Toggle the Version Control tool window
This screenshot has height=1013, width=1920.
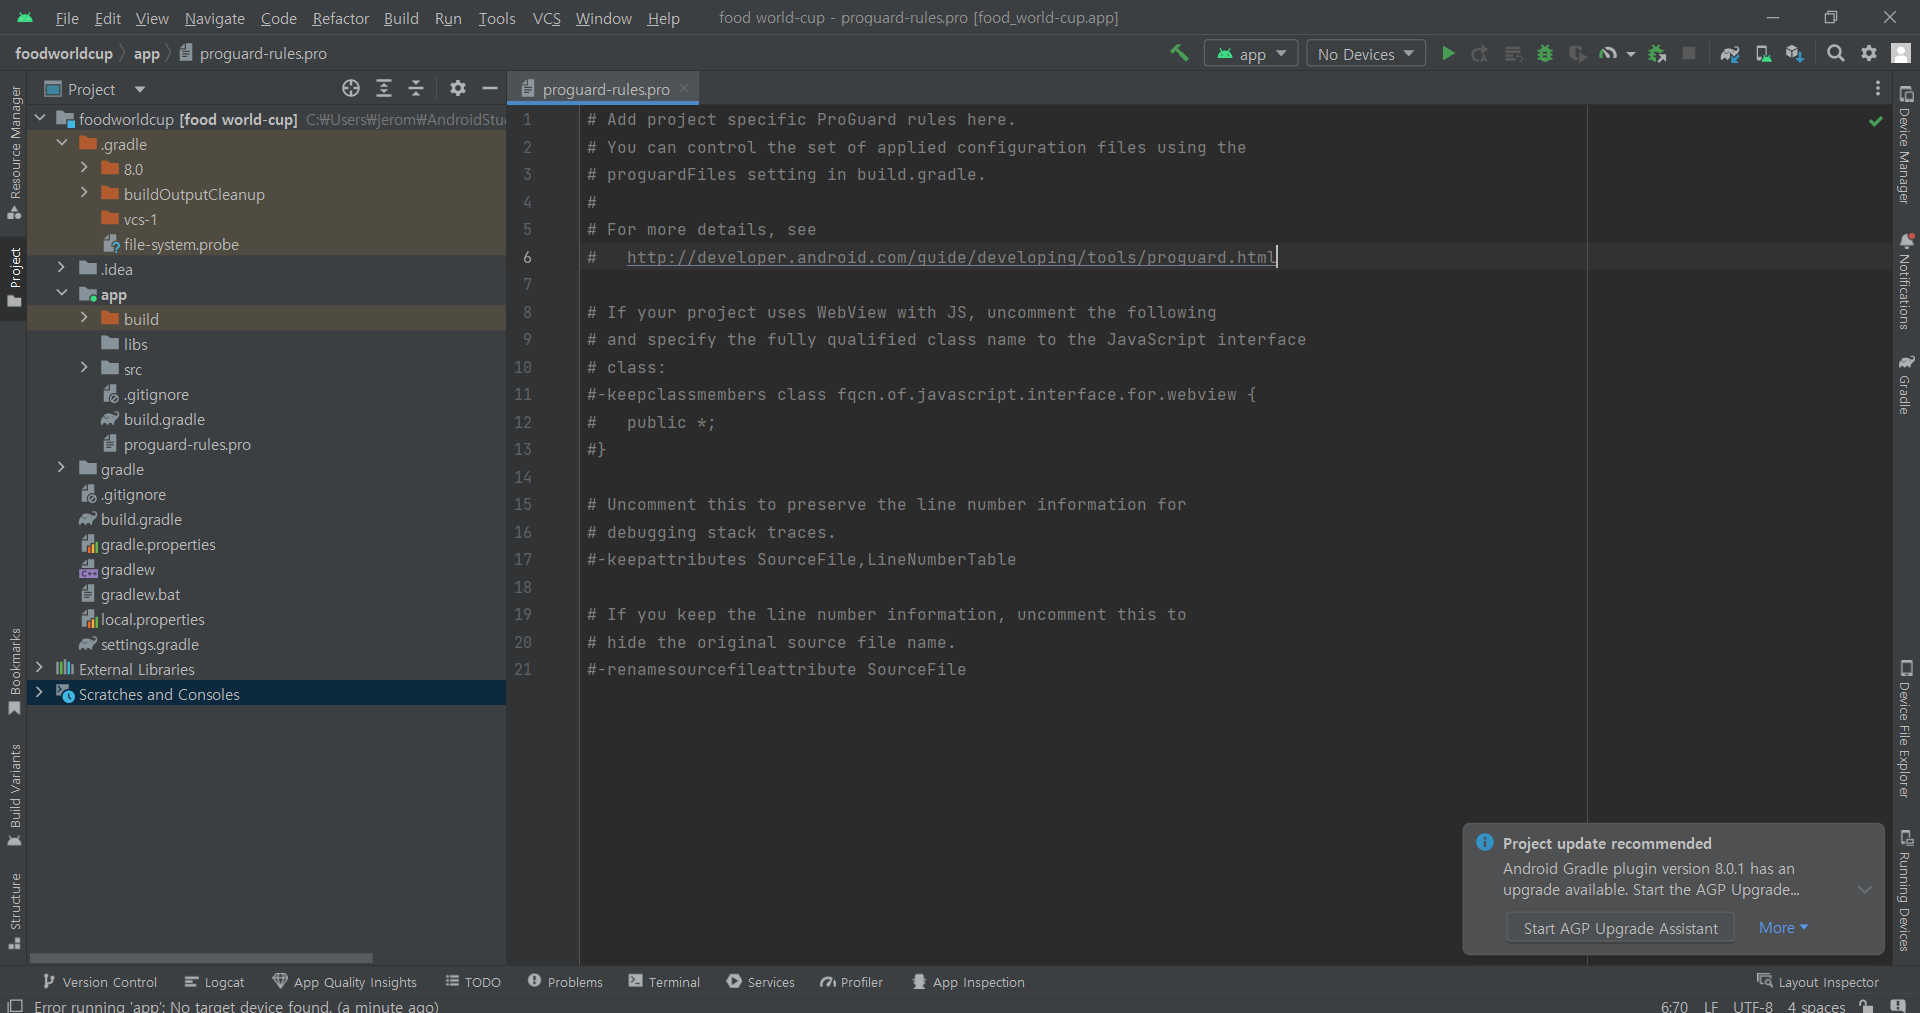[x=99, y=982]
